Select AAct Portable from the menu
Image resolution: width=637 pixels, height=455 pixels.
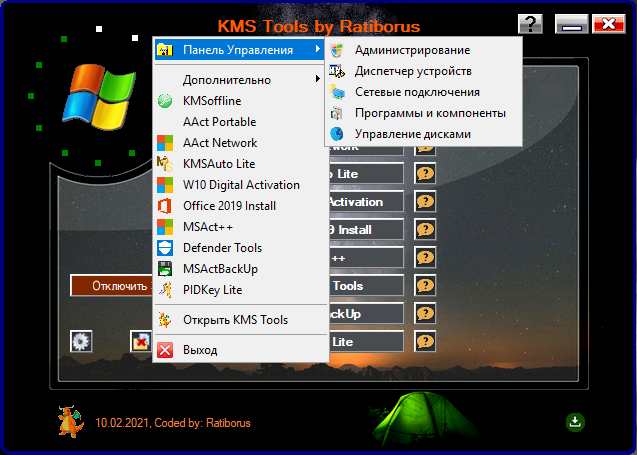pyautogui.click(x=219, y=122)
